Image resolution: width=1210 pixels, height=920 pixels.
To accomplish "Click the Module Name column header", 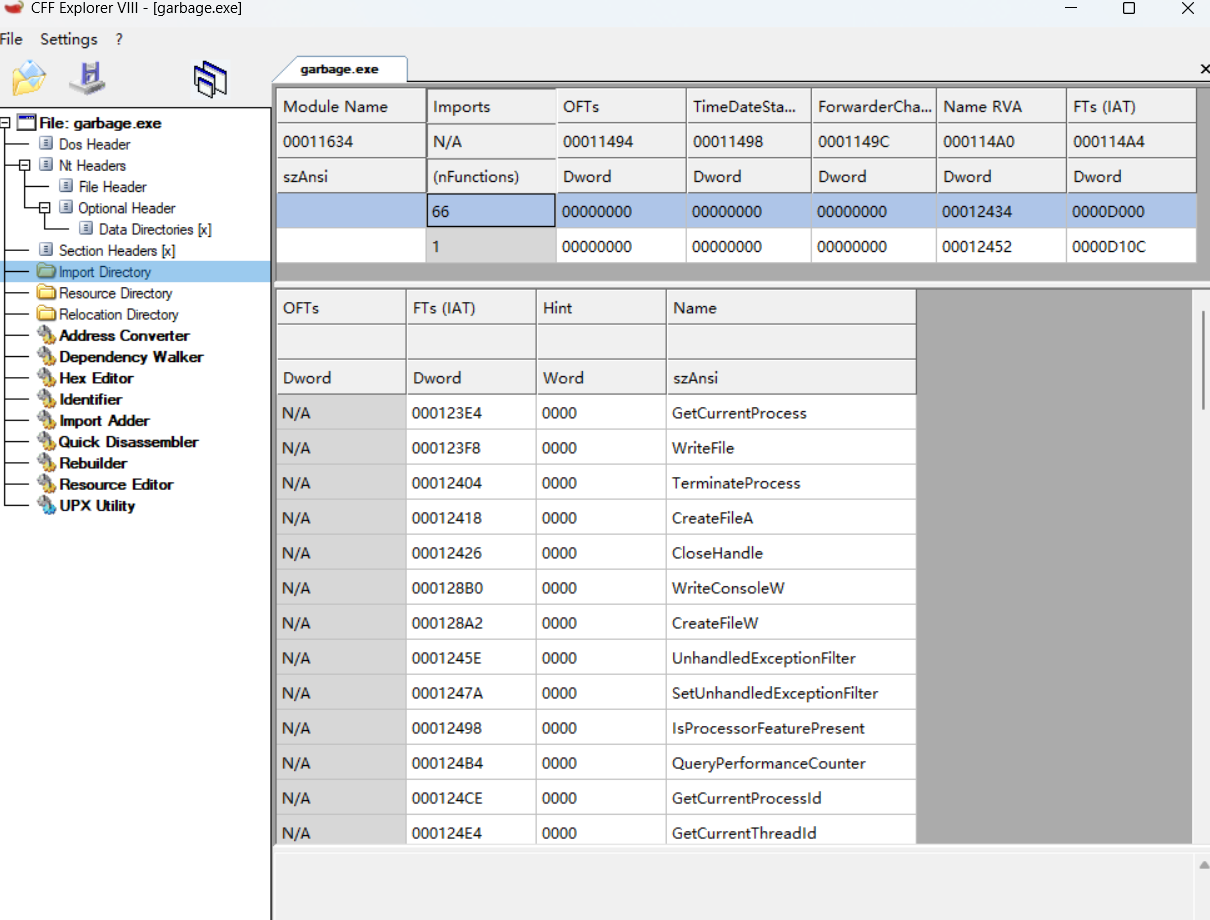I will [x=351, y=106].
